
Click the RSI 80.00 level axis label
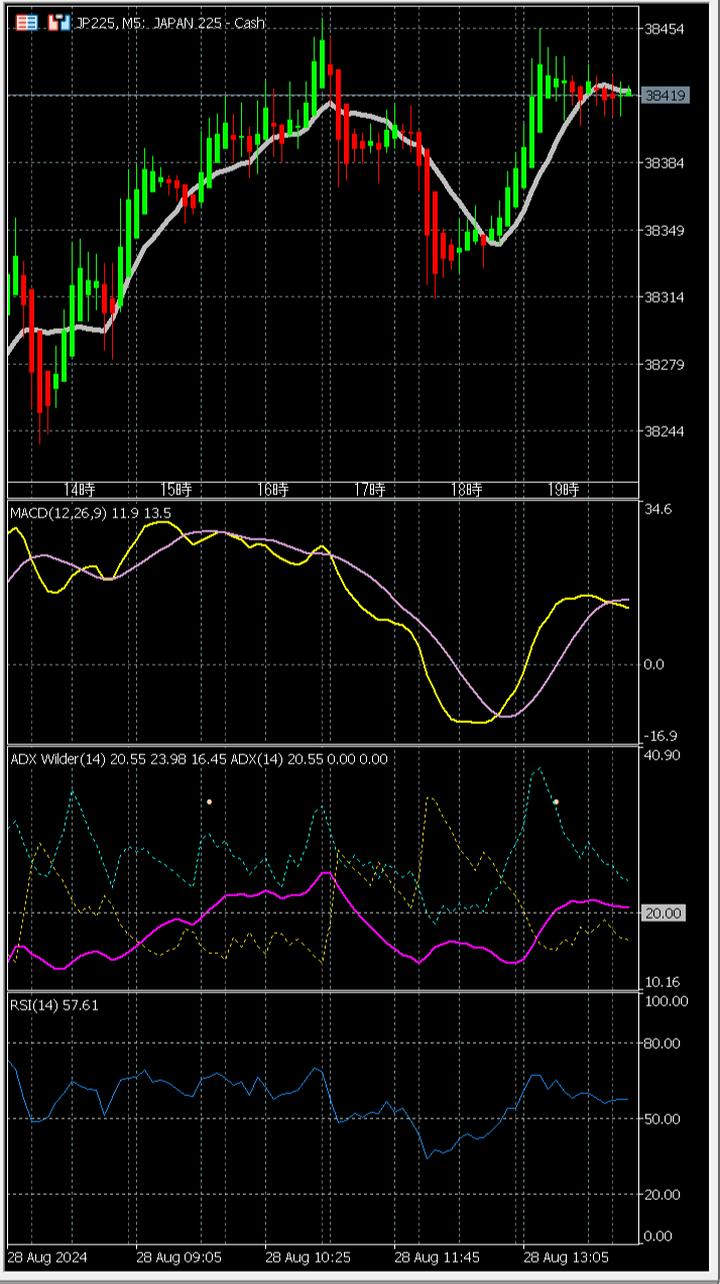(664, 1043)
